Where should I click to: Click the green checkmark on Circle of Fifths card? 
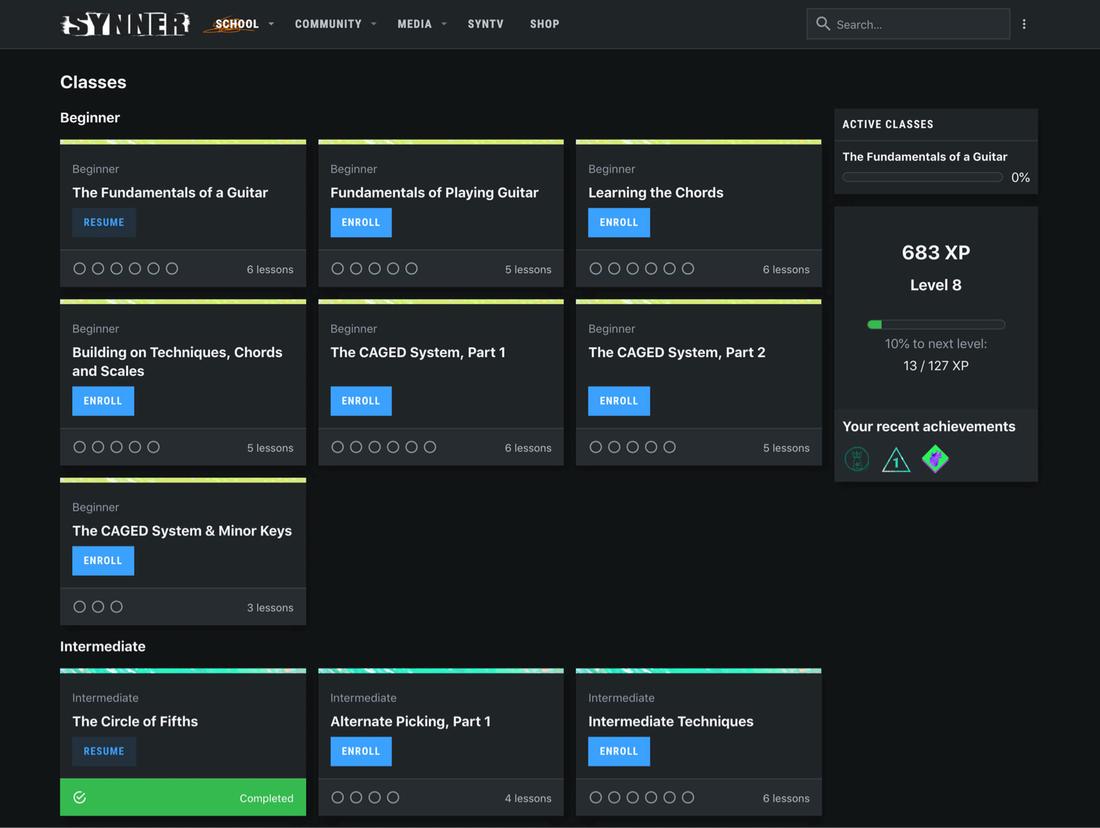pos(79,797)
